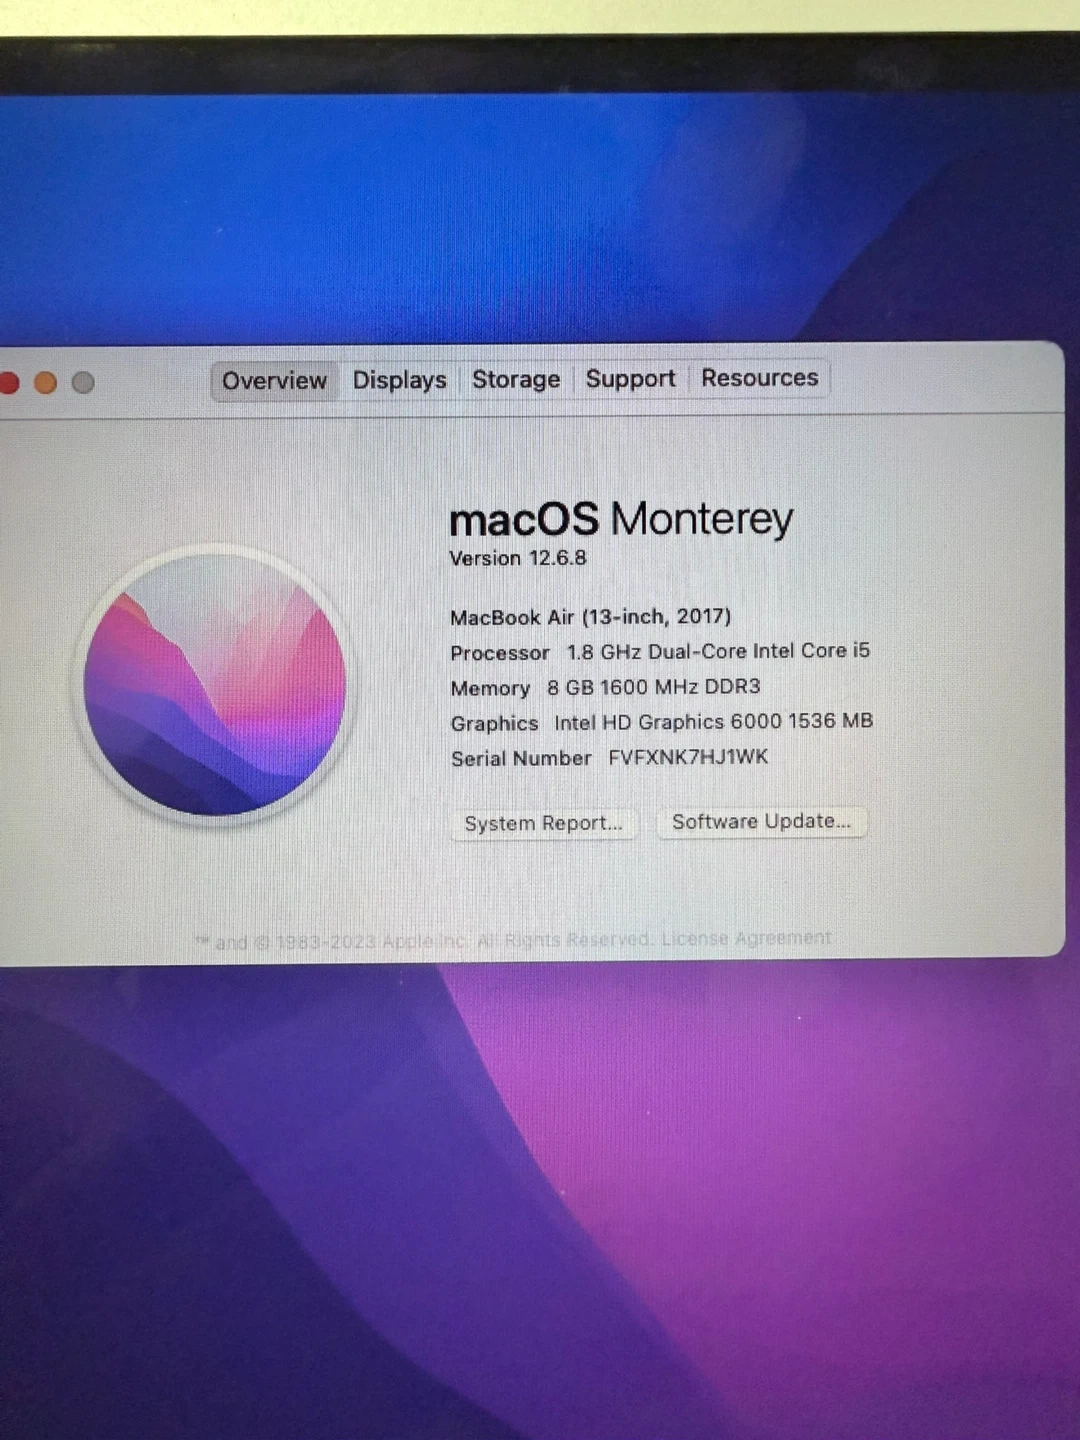Click Version 12.6.8 to reveal build number
This screenshot has width=1080, height=1440.
[518, 558]
